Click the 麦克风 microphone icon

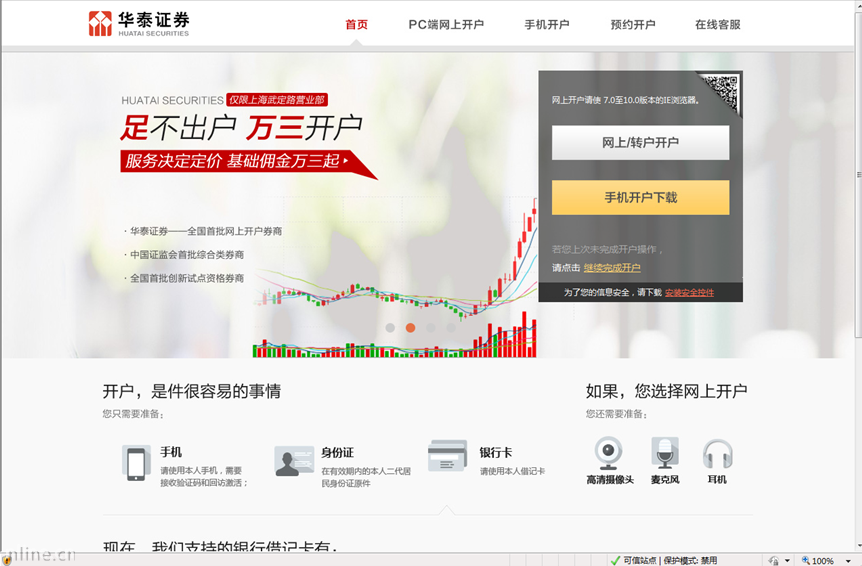coord(665,453)
